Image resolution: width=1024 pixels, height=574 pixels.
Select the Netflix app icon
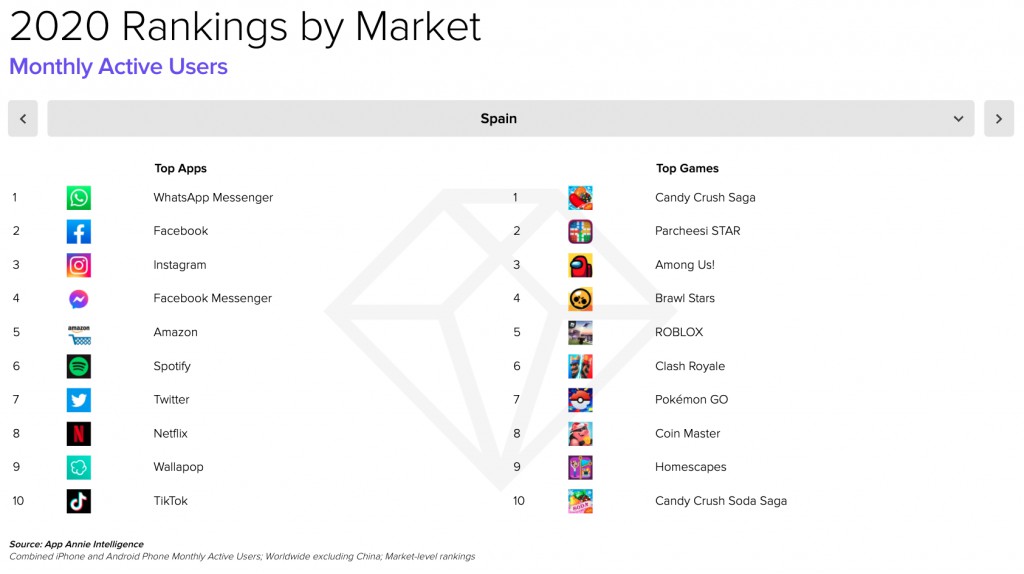coord(78,434)
